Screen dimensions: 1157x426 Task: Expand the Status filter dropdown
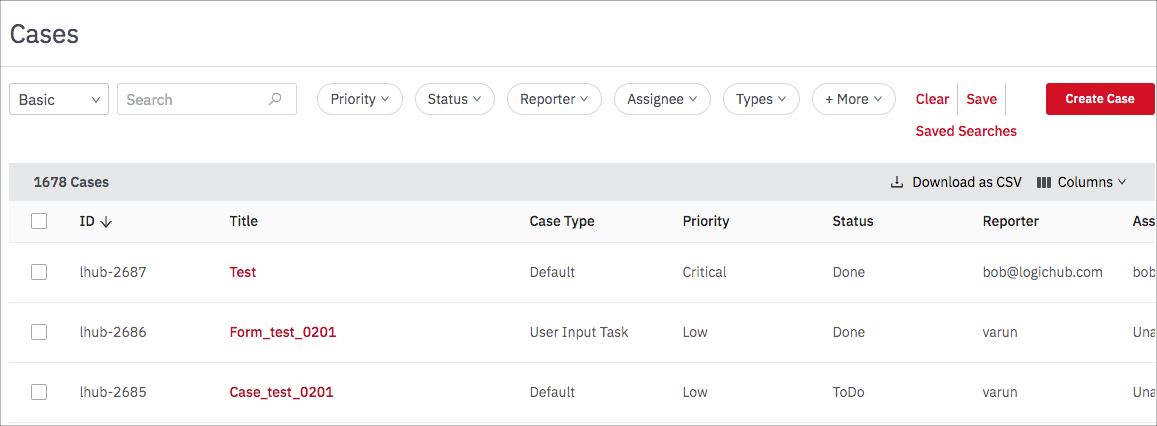[455, 99]
